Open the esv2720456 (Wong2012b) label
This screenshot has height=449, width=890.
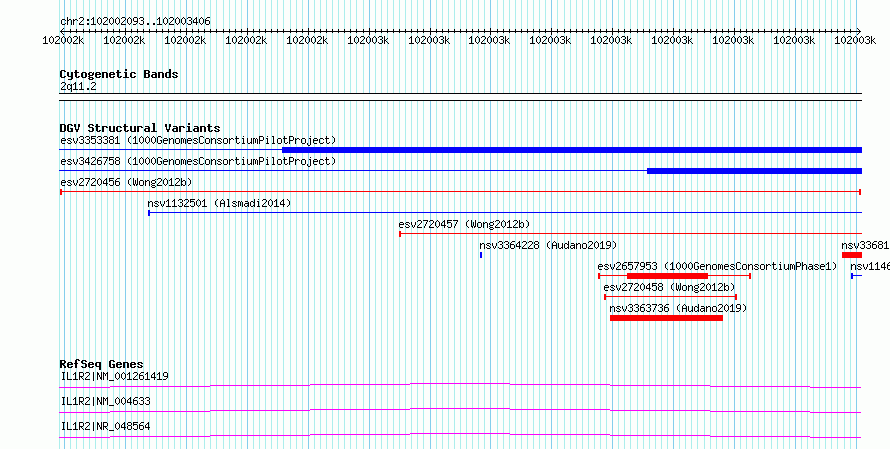coord(126,182)
